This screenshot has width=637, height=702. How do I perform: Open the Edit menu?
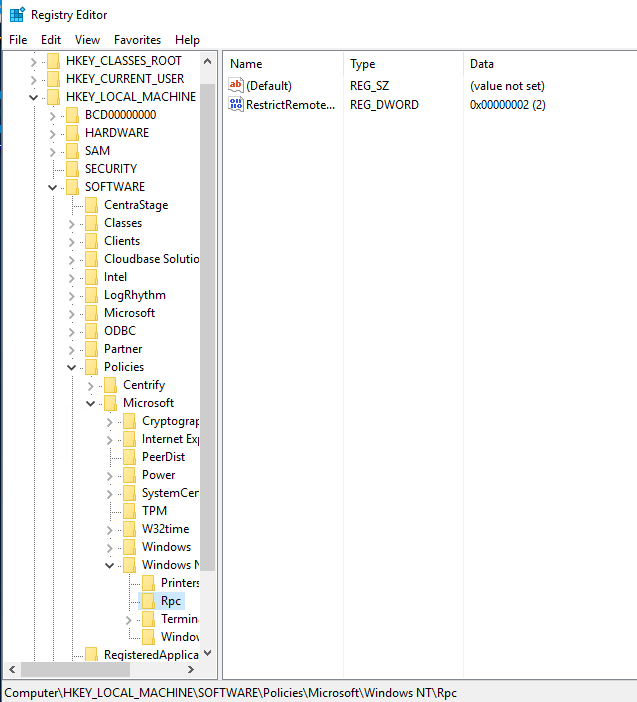[51, 40]
